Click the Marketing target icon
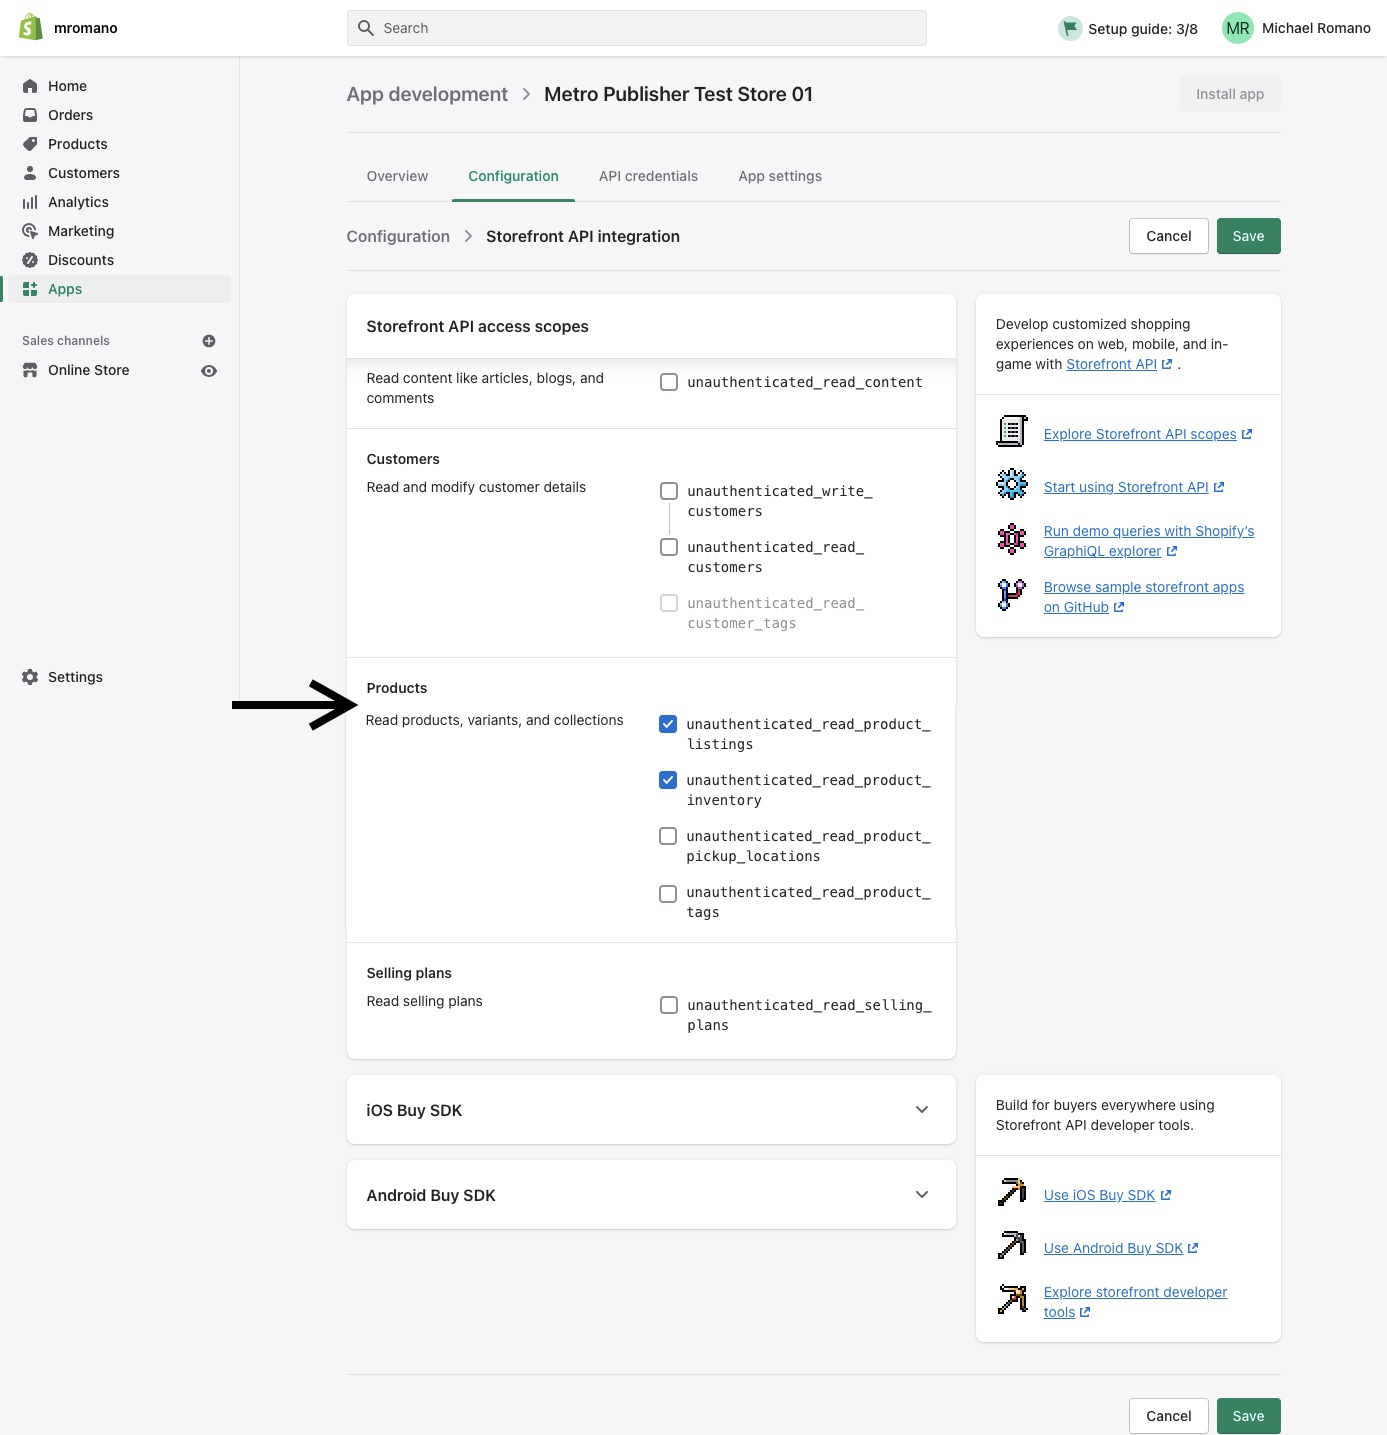1387x1435 pixels. tap(30, 231)
